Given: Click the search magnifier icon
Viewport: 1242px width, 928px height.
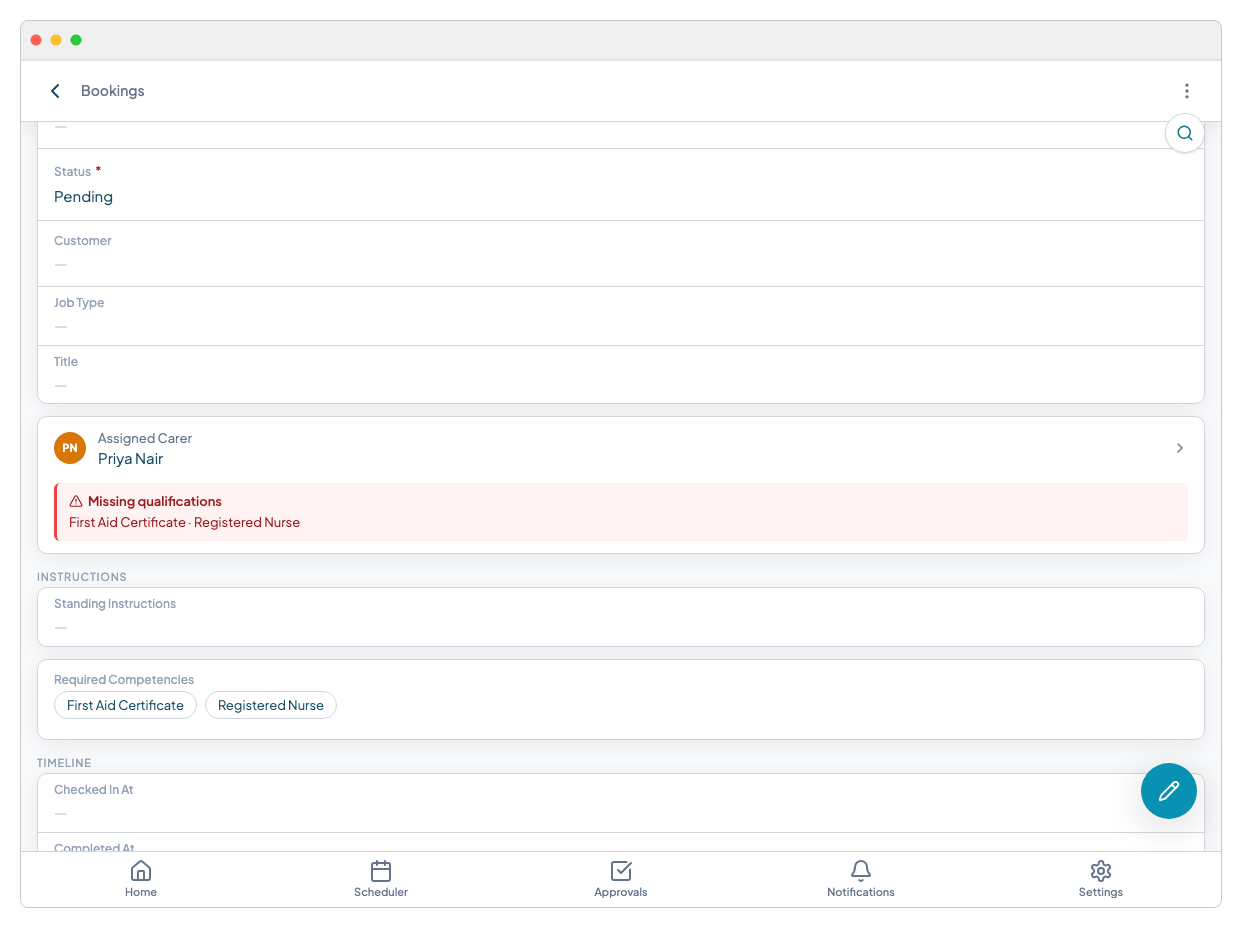Looking at the screenshot, I should click(x=1184, y=133).
